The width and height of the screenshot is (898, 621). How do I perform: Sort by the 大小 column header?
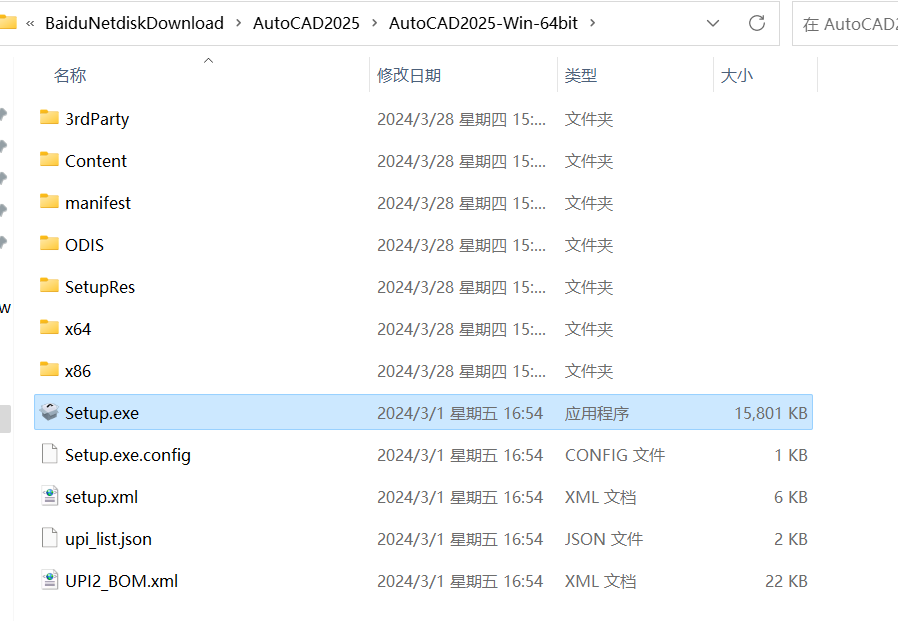[x=736, y=75]
